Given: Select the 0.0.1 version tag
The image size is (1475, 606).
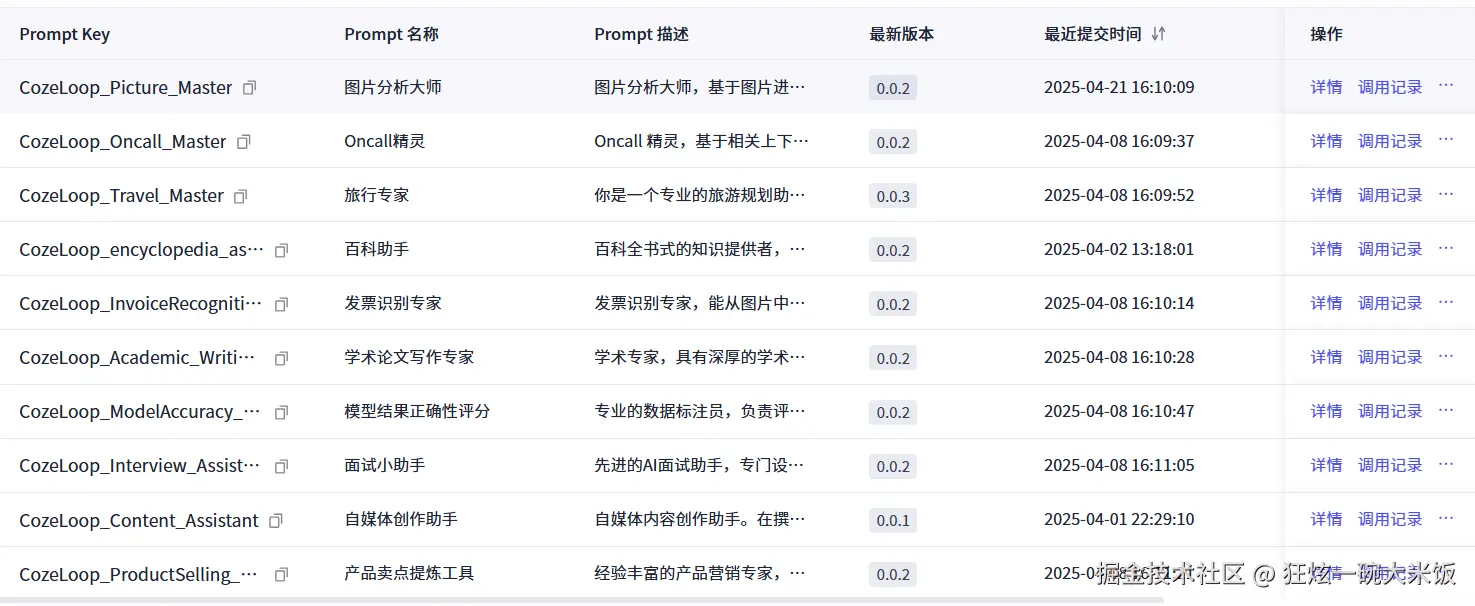Looking at the screenshot, I should (x=893, y=520).
